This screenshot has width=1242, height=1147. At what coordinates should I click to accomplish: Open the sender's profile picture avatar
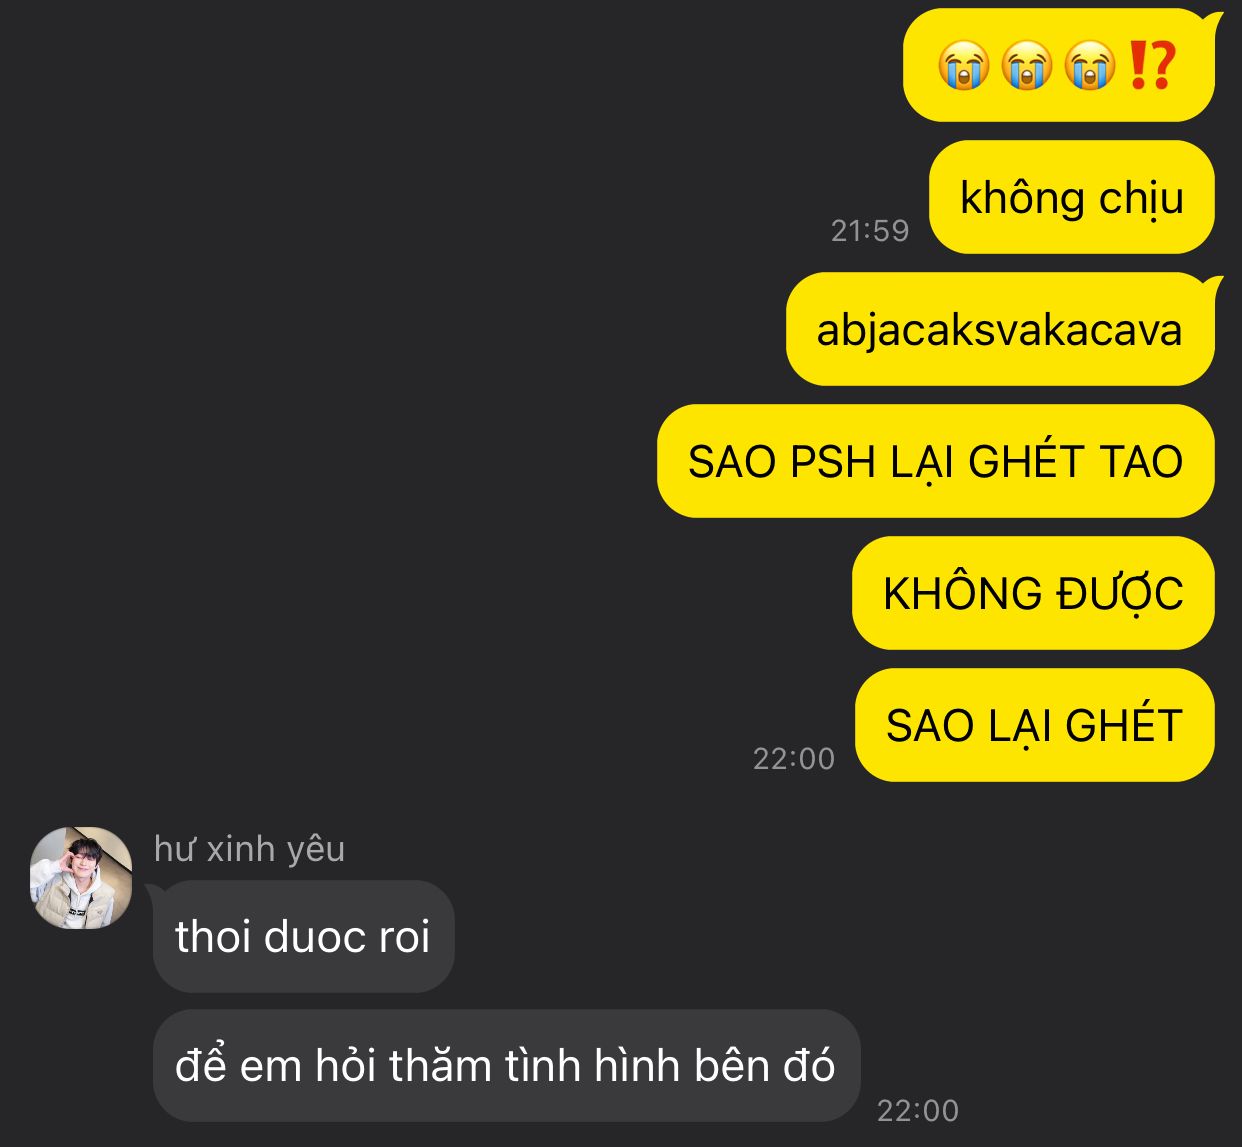[81, 878]
